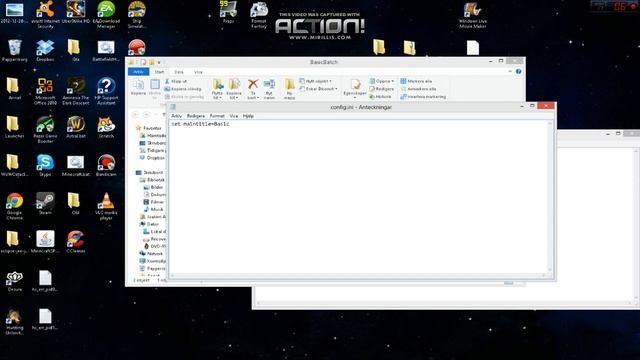Launch VLC media player from the desktop
Screen dimensions: 640x360
(106, 206)
